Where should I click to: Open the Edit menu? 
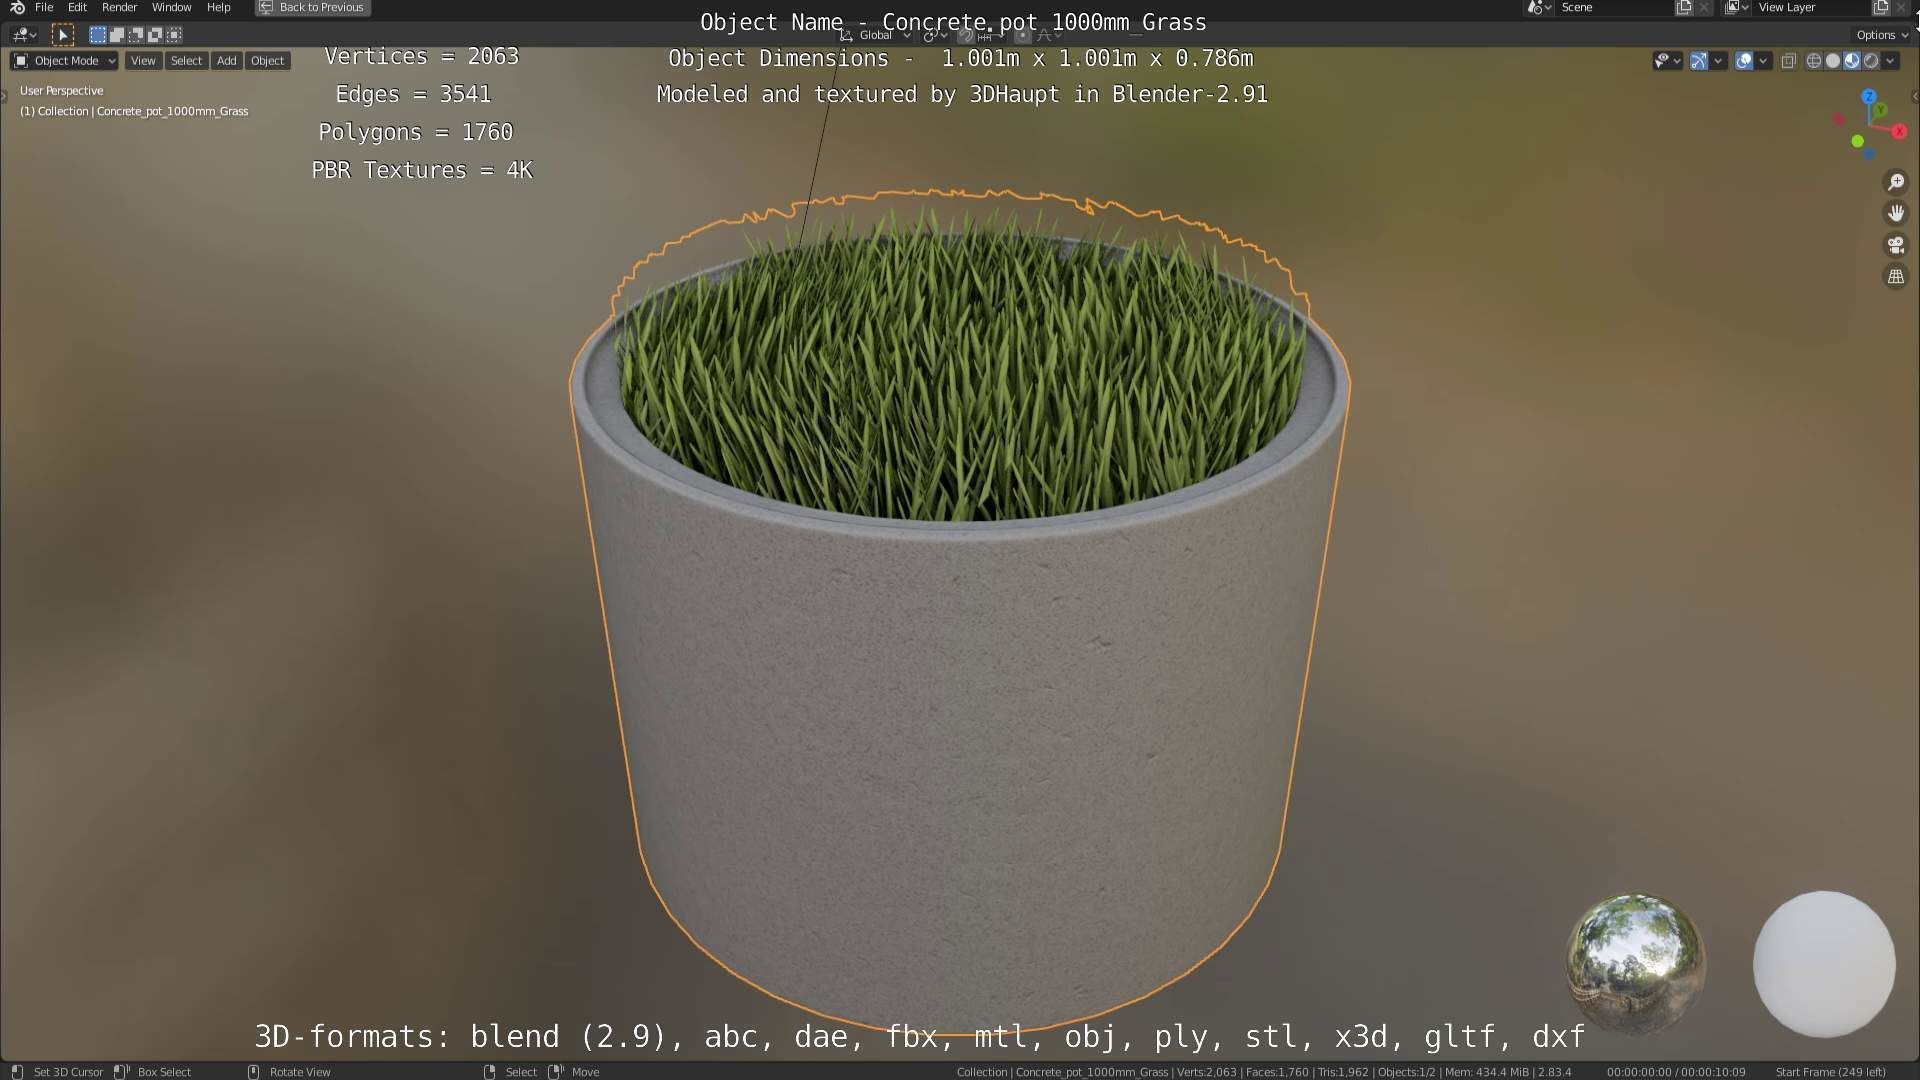coord(77,7)
